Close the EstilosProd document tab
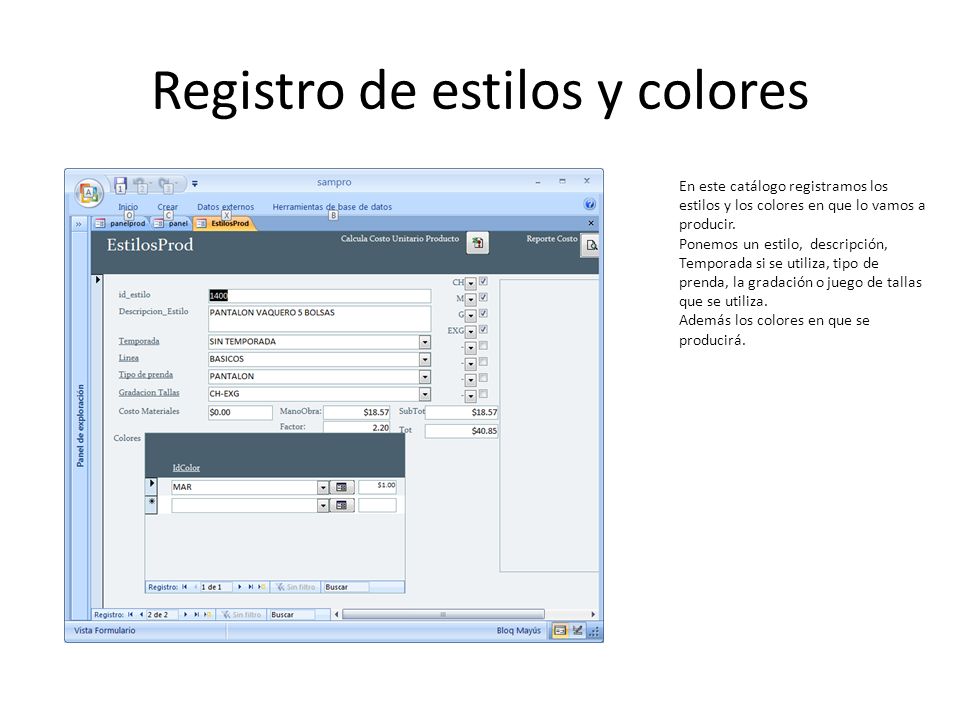 591,223
